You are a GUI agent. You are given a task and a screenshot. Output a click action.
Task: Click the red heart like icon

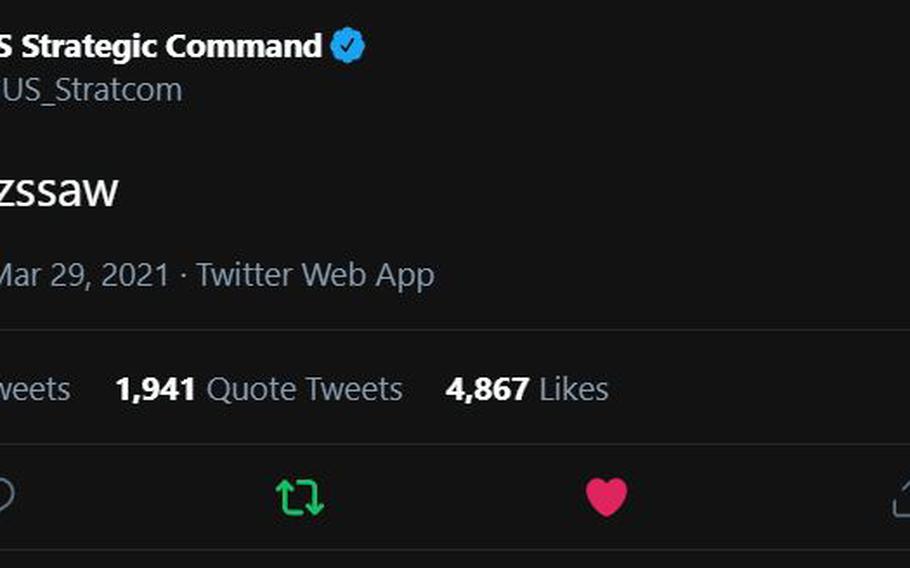pos(606,497)
